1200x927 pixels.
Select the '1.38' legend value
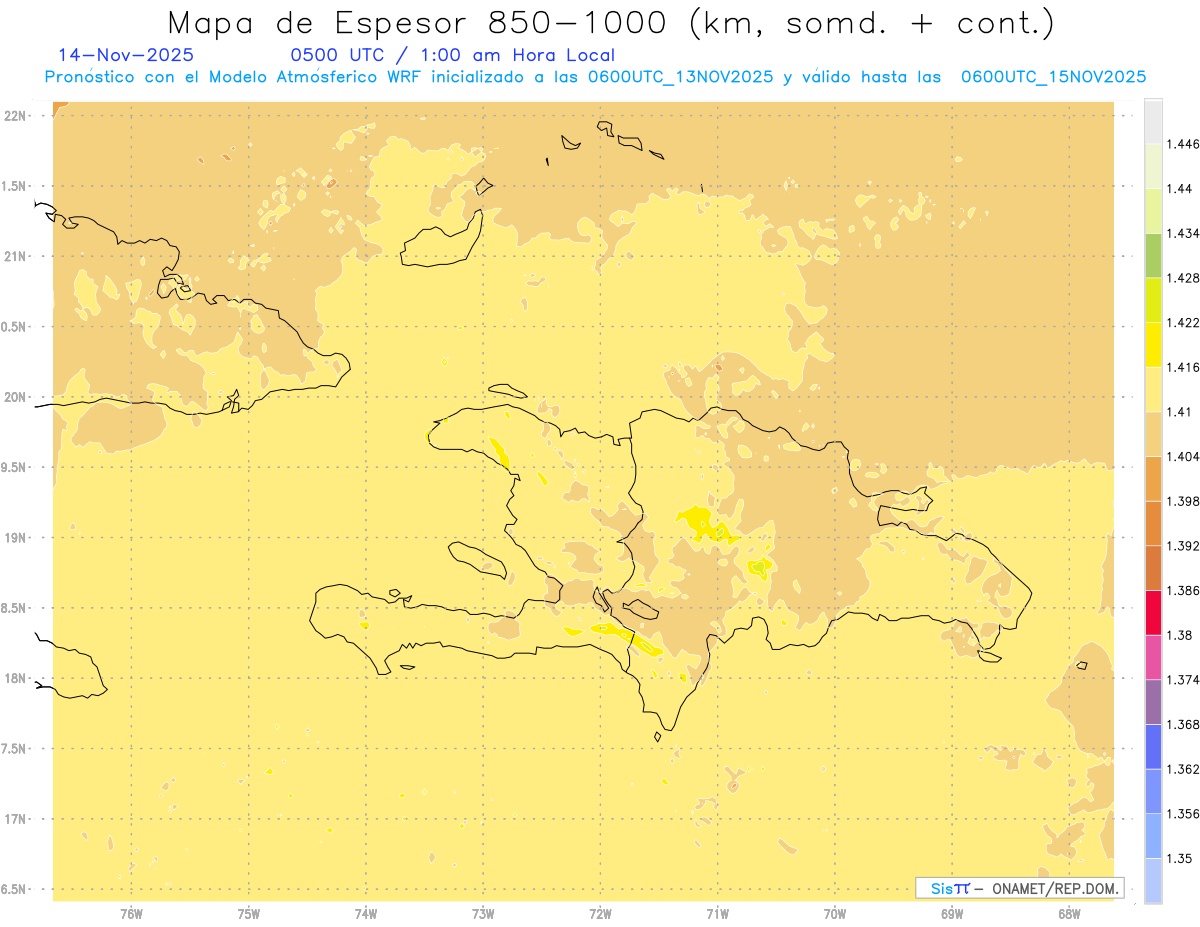point(1180,635)
